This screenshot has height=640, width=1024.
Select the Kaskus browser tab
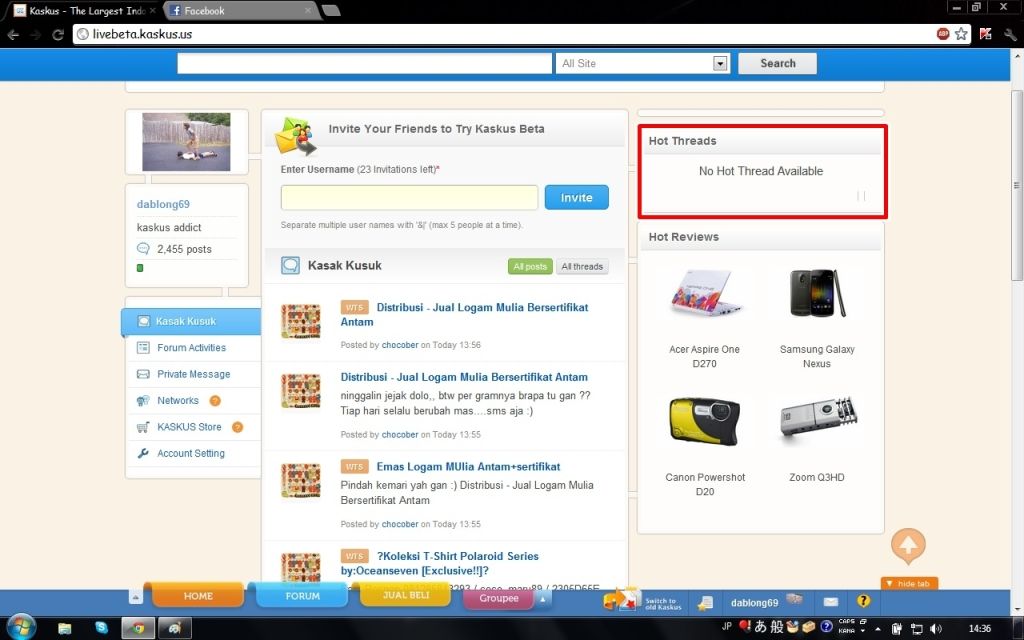(x=84, y=10)
